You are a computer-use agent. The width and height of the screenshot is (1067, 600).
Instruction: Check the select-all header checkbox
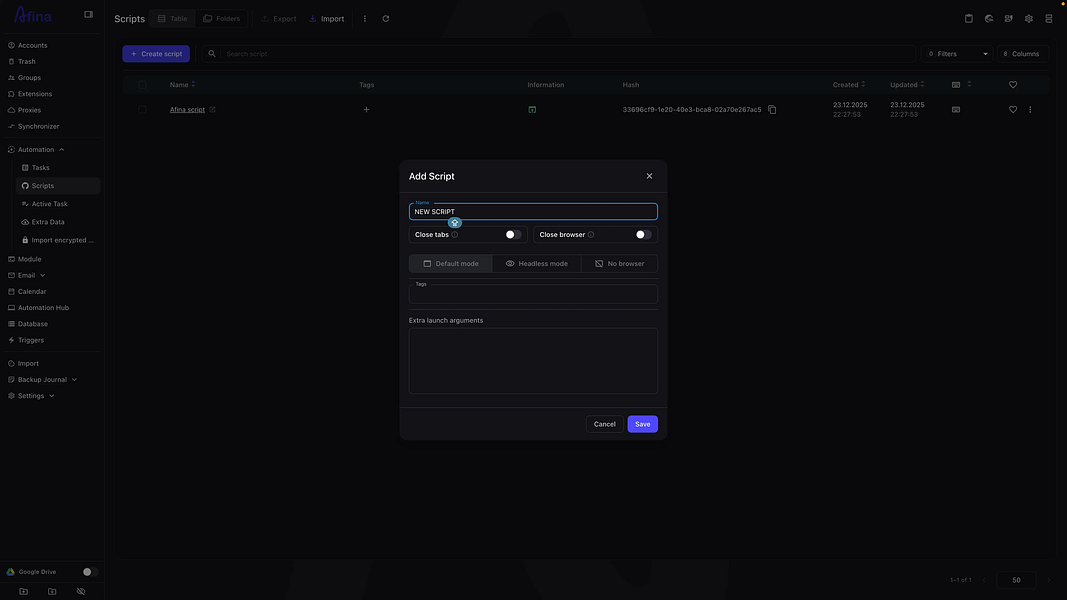pyautogui.click(x=142, y=85)
